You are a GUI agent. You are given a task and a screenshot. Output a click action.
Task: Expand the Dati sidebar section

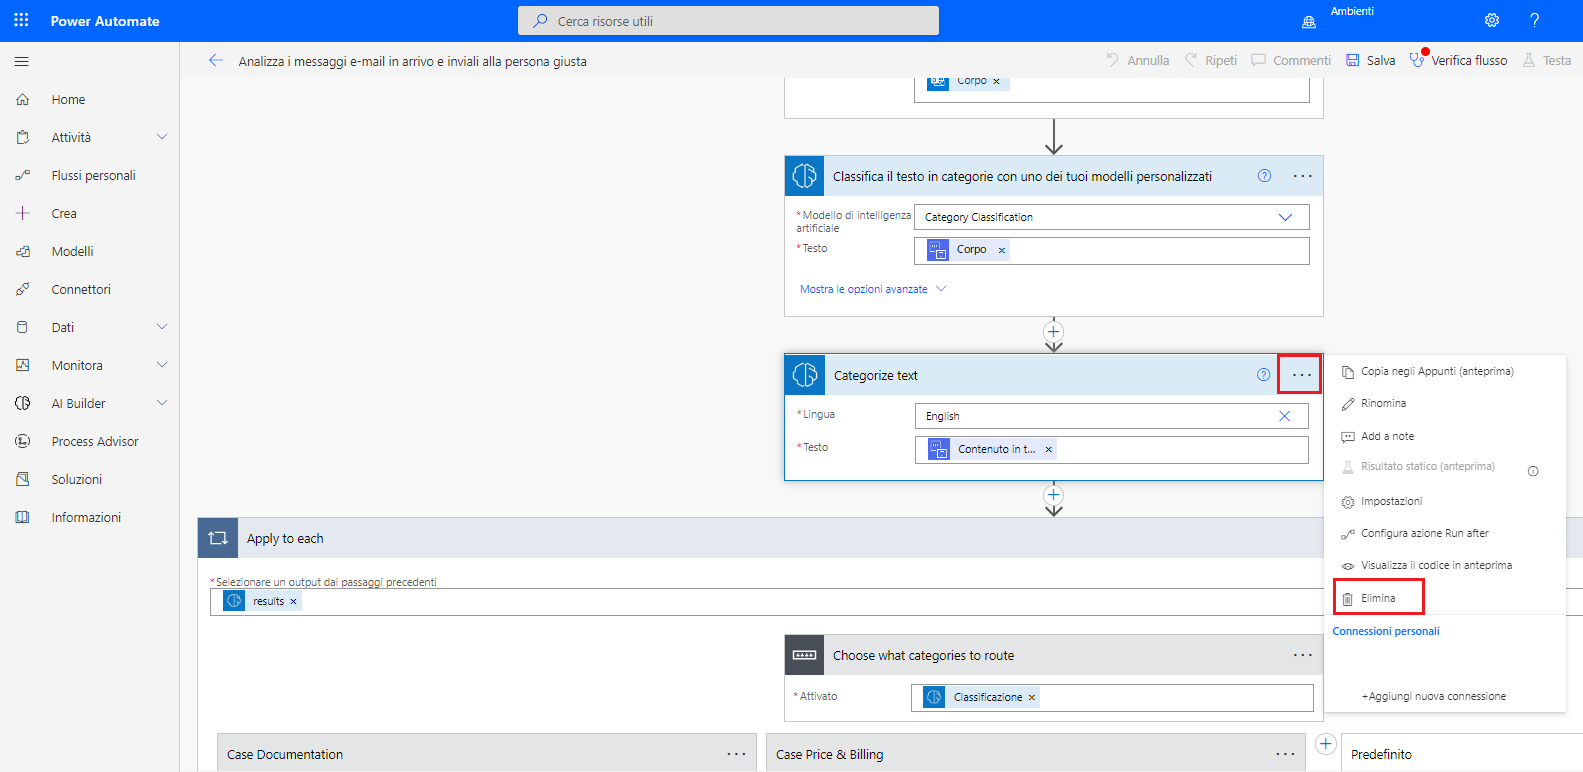coord(162,327)
